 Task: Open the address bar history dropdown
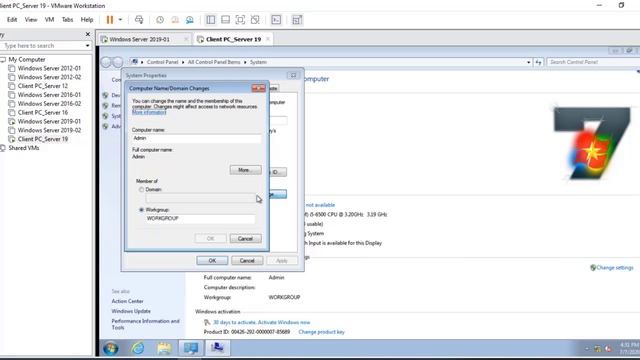pyautogui.click(x=529, y=62)
